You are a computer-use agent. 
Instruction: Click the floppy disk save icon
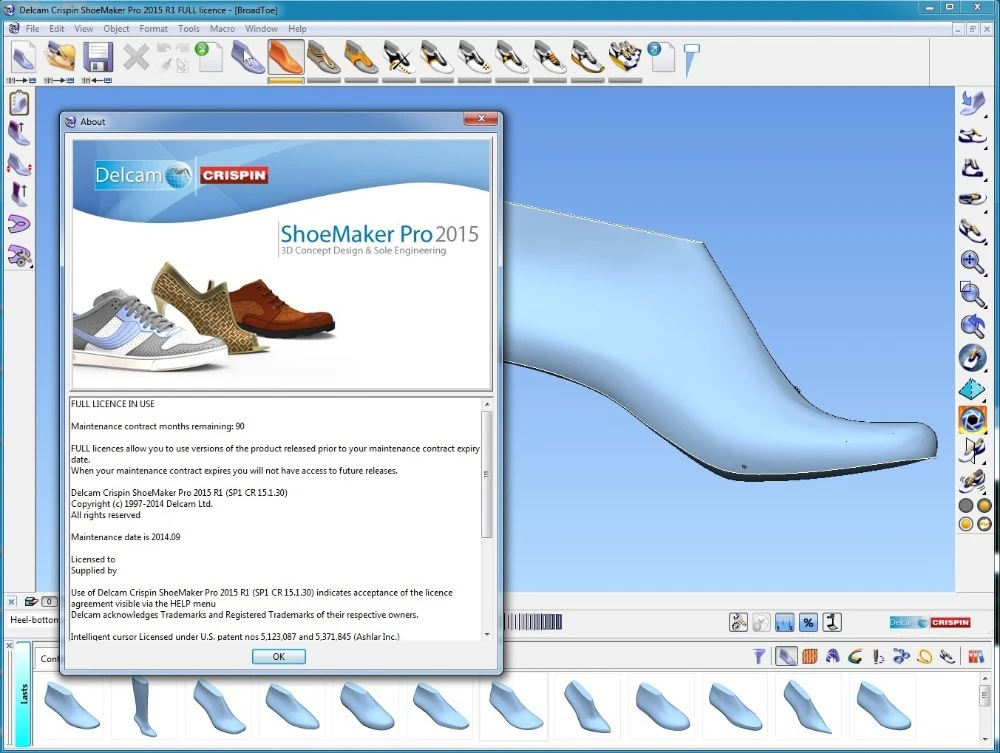[98, 57]
